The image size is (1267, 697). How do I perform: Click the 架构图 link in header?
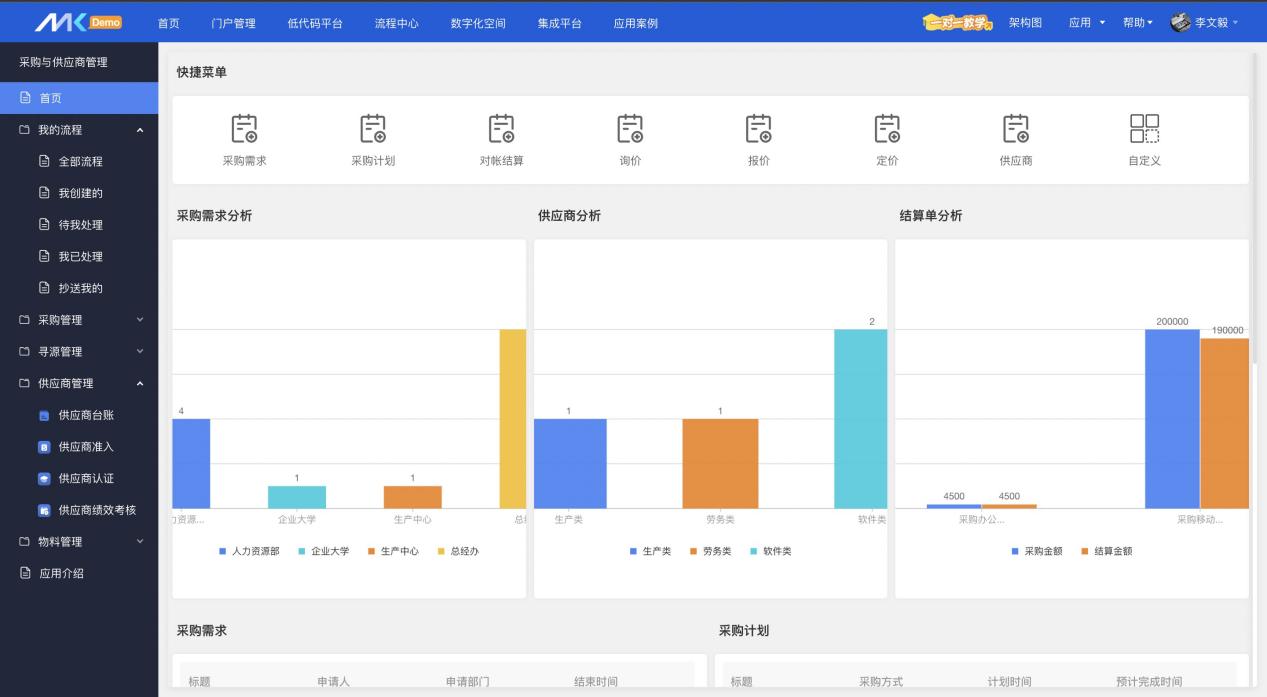1025,23
